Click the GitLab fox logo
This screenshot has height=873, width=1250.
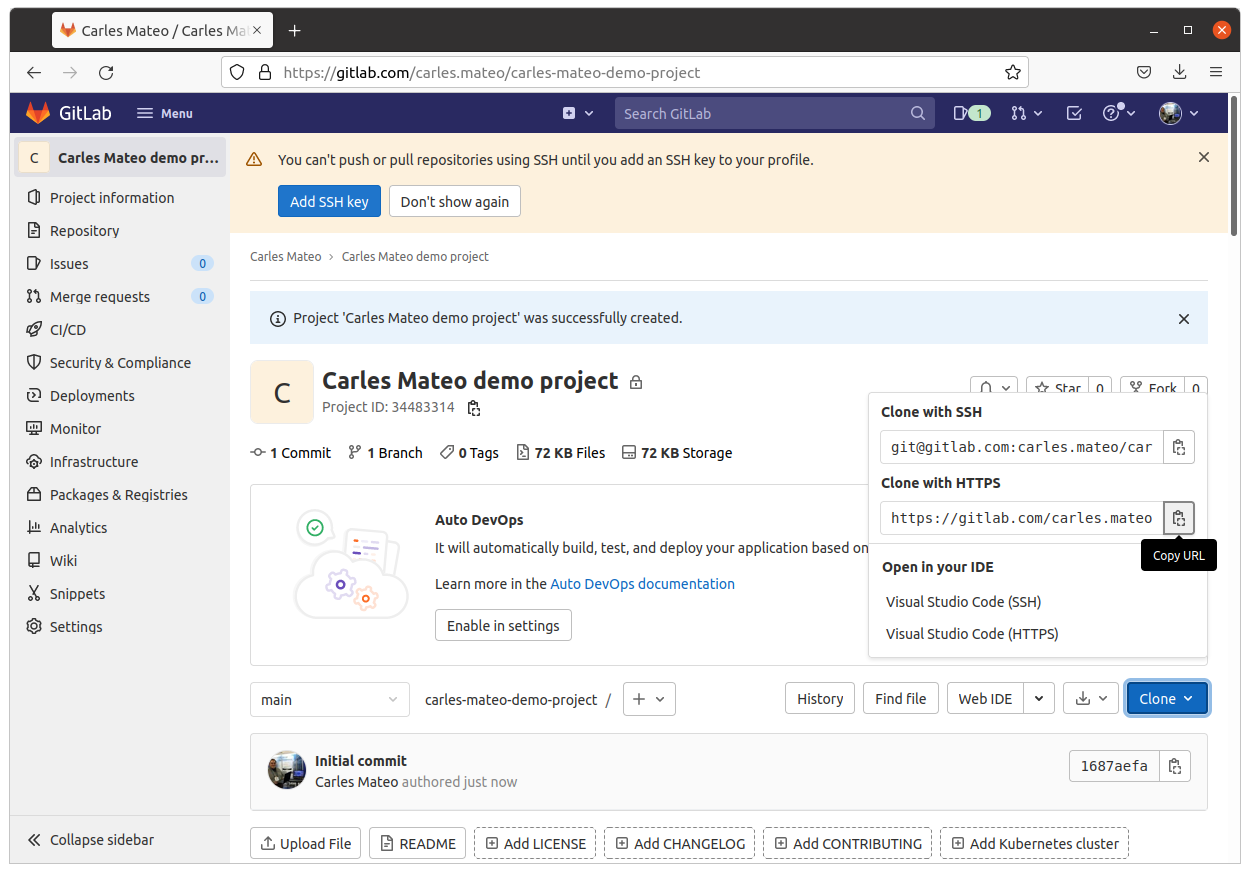[x=38, y=113]
